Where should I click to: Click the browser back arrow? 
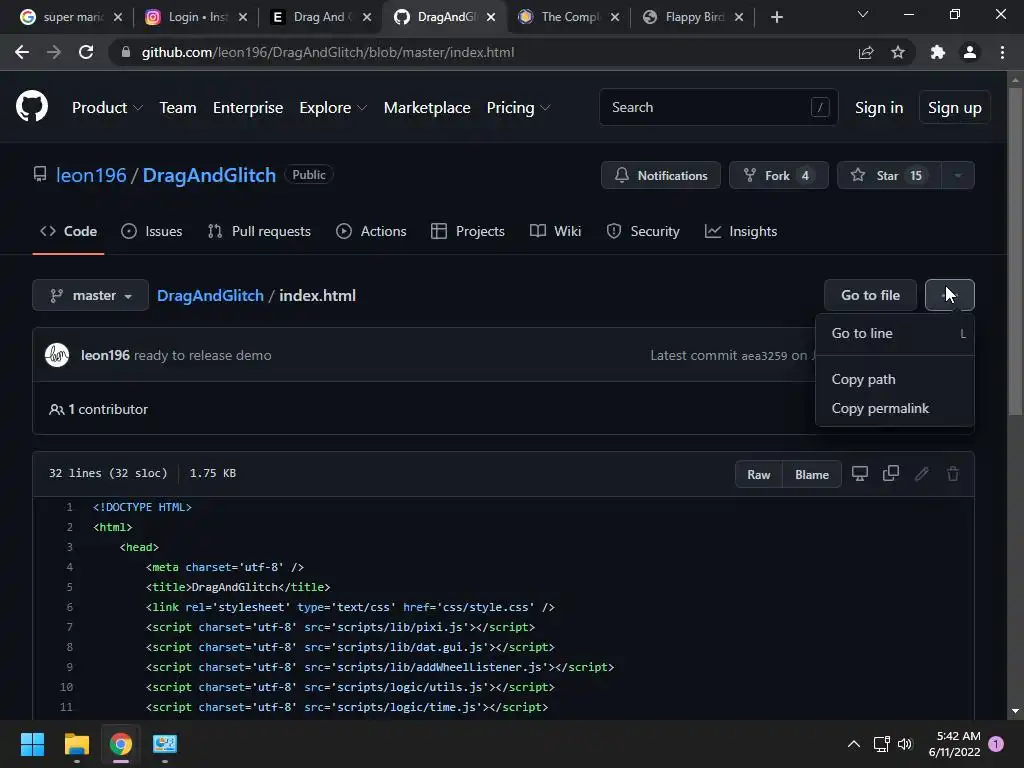(x=22, y=52)
